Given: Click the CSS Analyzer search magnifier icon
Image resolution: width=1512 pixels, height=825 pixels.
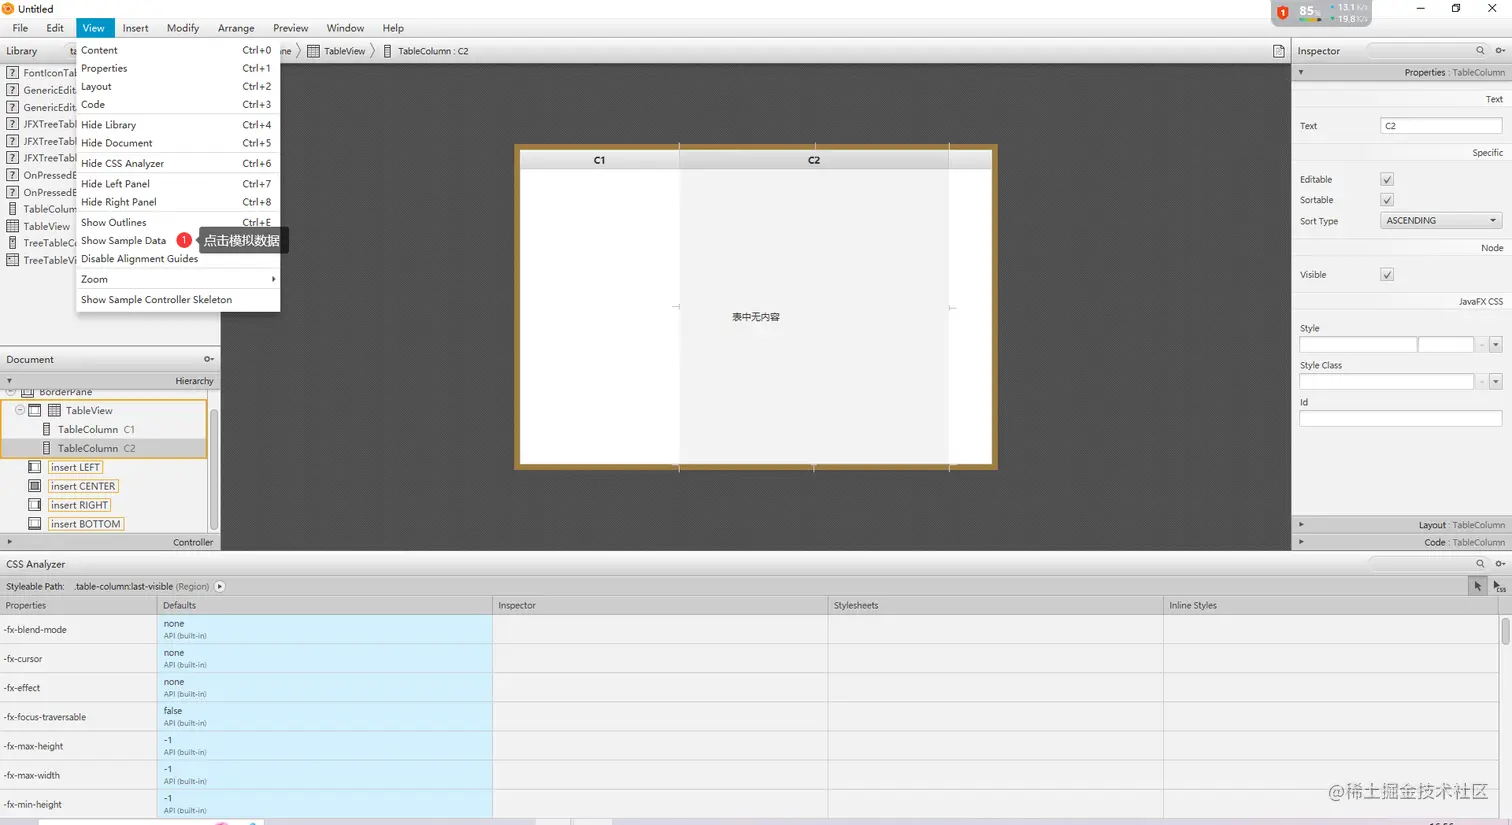Looking at the screenshot, I should coord(1480,564).
